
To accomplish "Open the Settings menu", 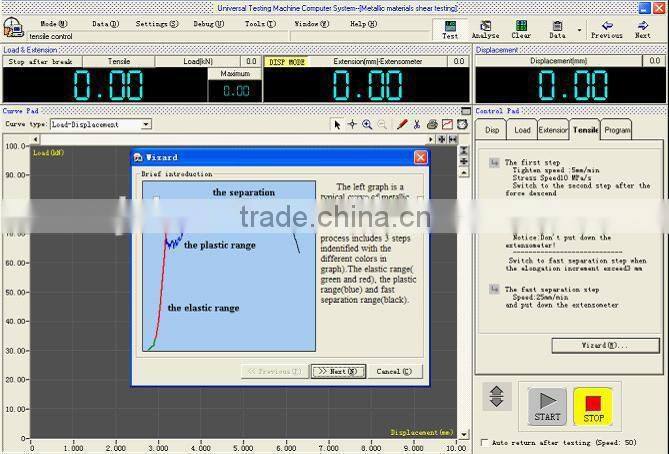I will [157, 24].
